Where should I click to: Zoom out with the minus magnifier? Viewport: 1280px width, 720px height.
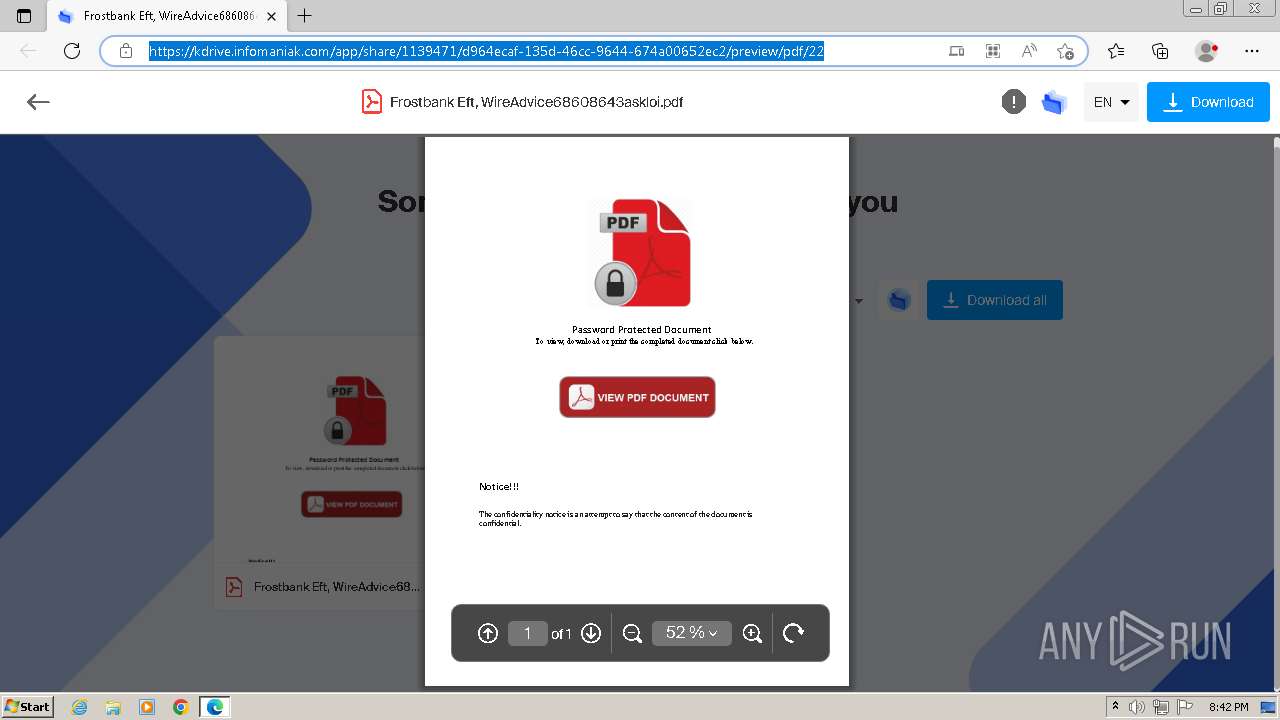632,633
